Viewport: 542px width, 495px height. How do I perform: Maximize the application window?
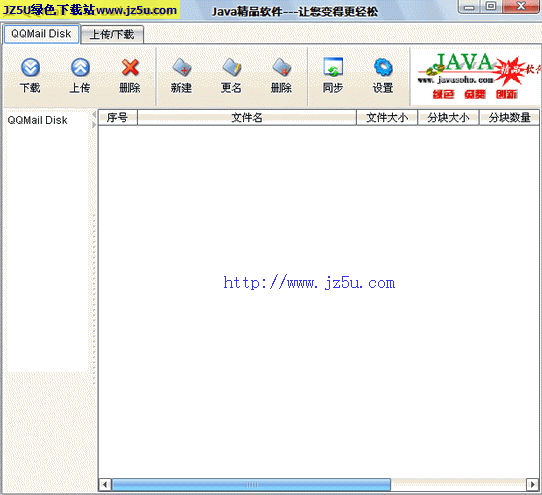pos(491,6)
